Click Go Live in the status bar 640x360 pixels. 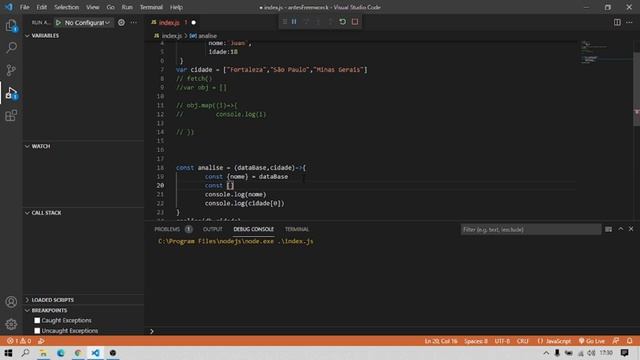tap(592, 341)
